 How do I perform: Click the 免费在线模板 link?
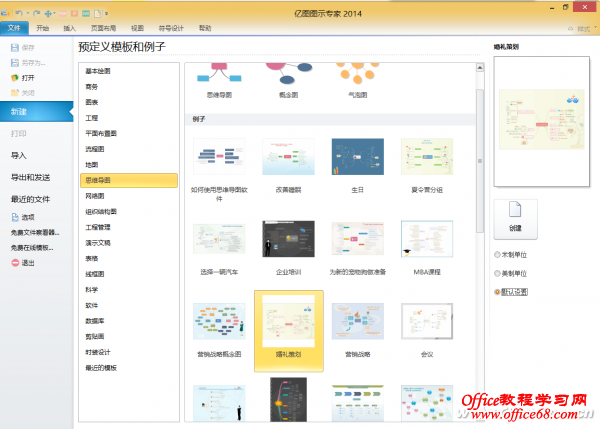[32, 248]
